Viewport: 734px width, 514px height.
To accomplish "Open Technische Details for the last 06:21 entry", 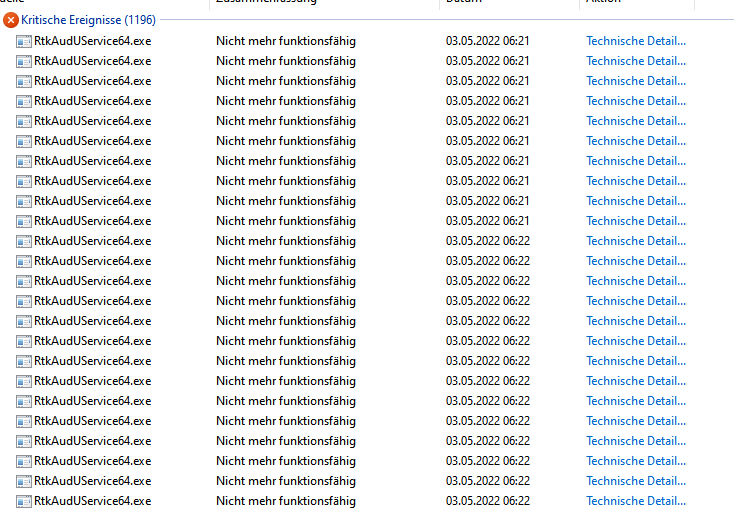I will click(x=636, y=221).
